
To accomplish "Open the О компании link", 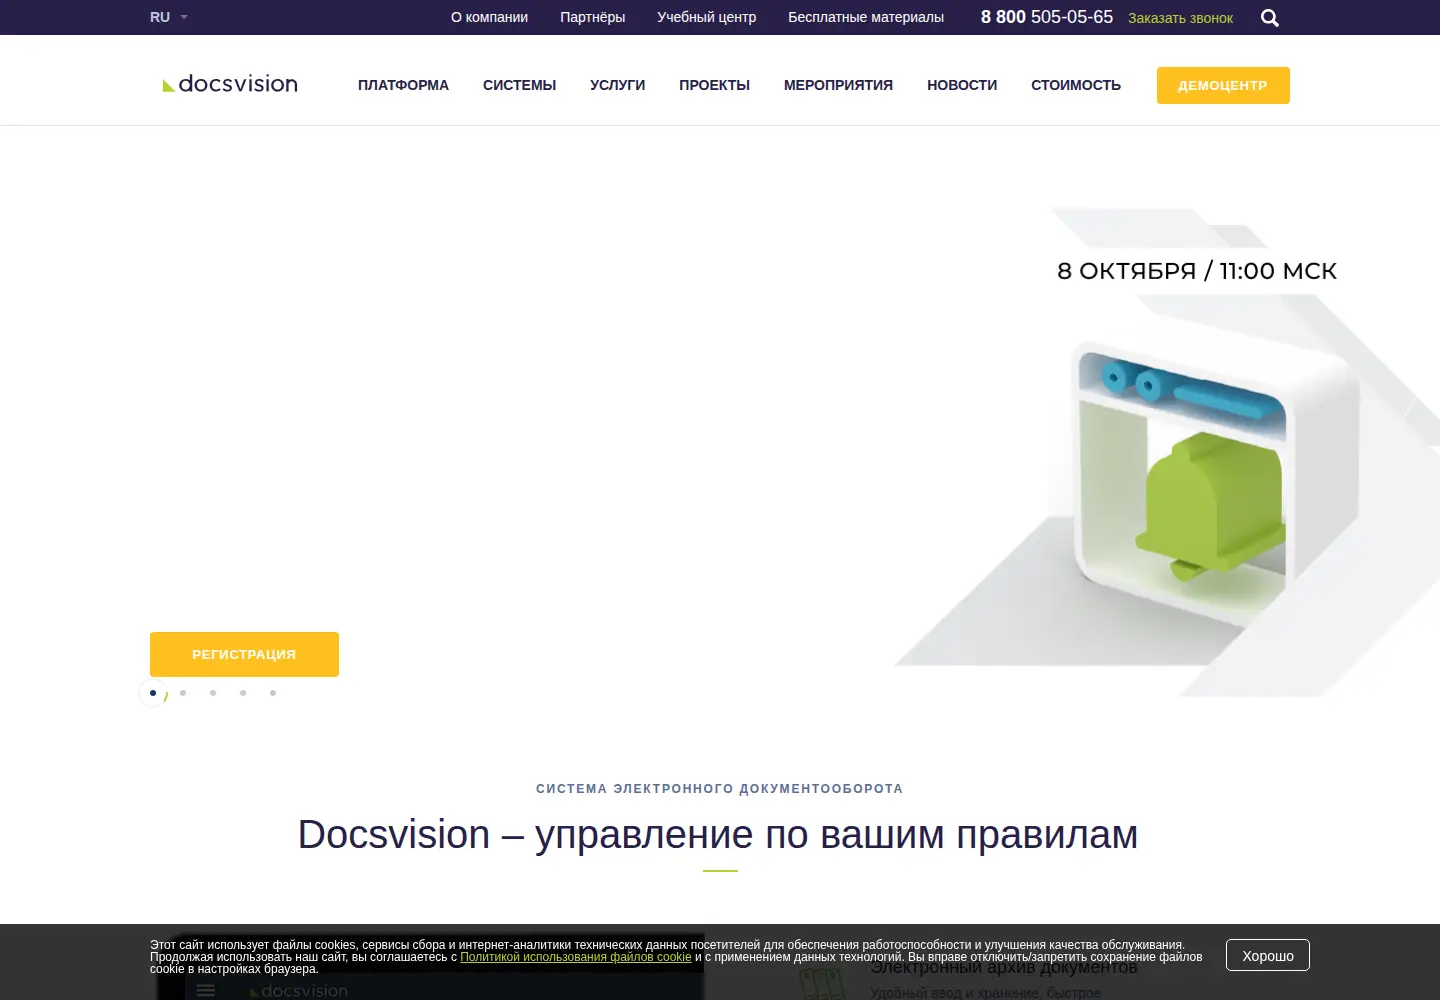I will tap(489, 17).
